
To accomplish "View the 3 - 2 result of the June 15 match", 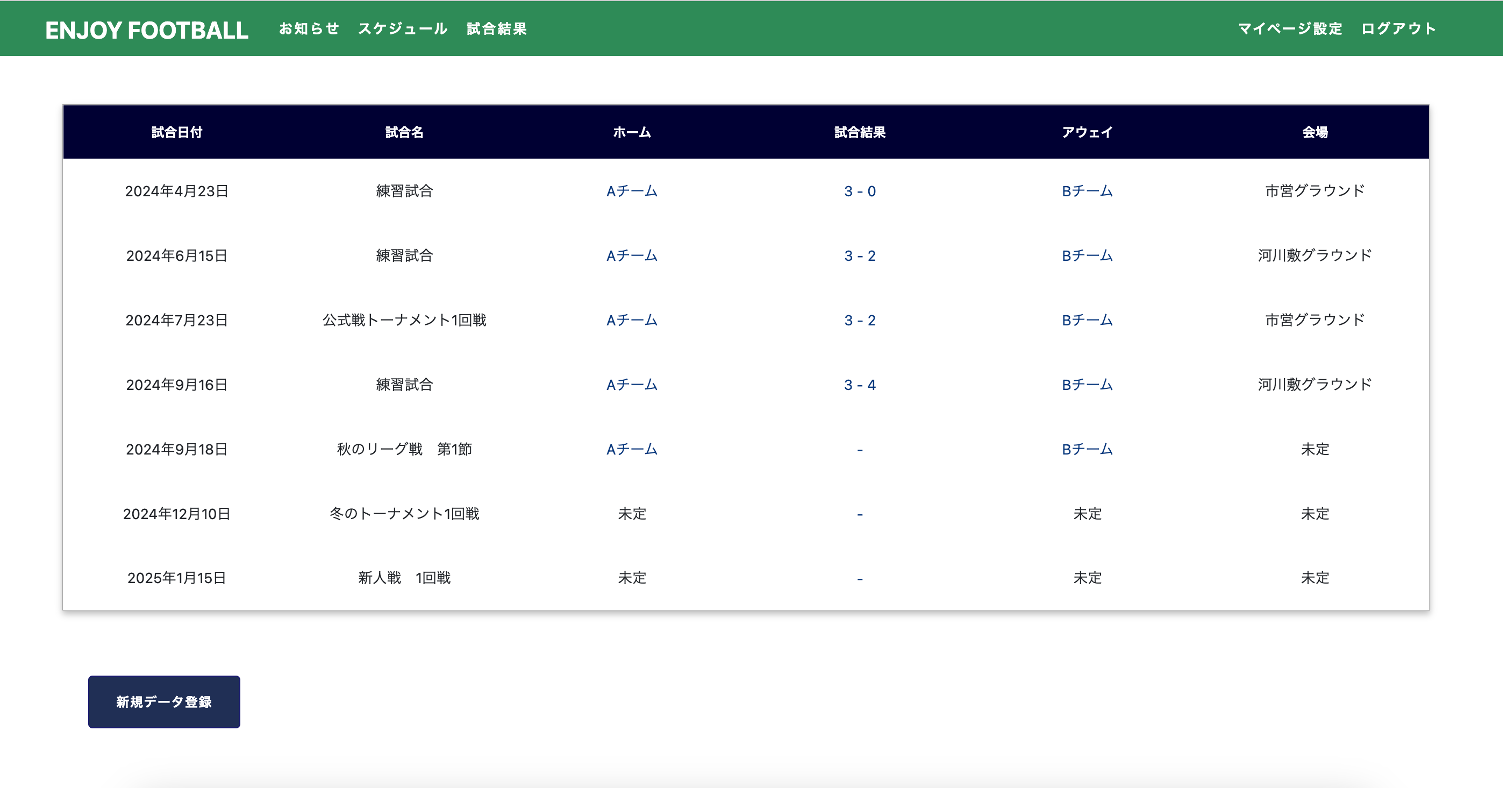I will (859, 256).
